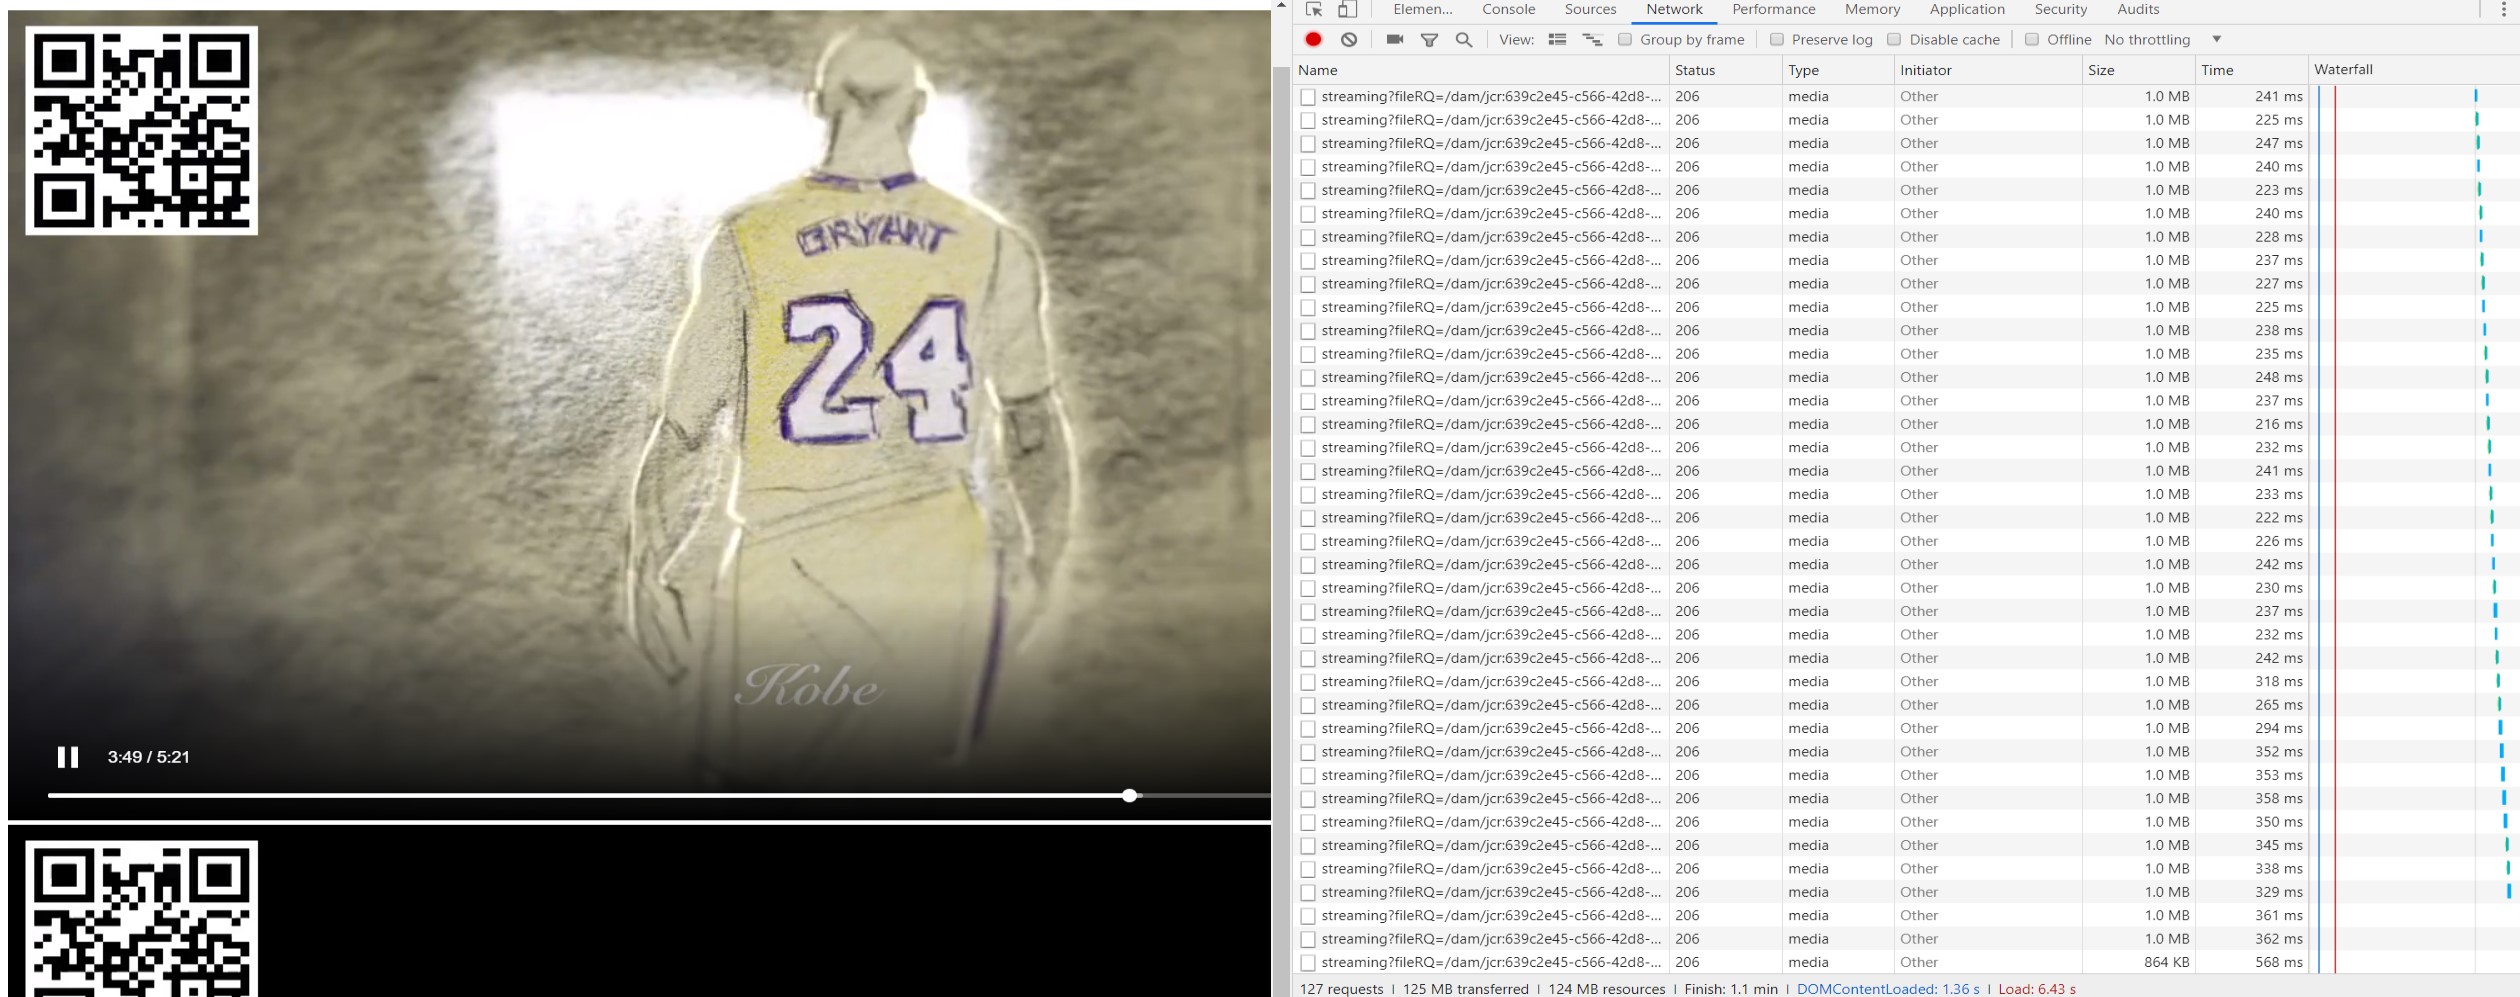
Task: Click the 329 ms time cell
Action: (2278, 892)
